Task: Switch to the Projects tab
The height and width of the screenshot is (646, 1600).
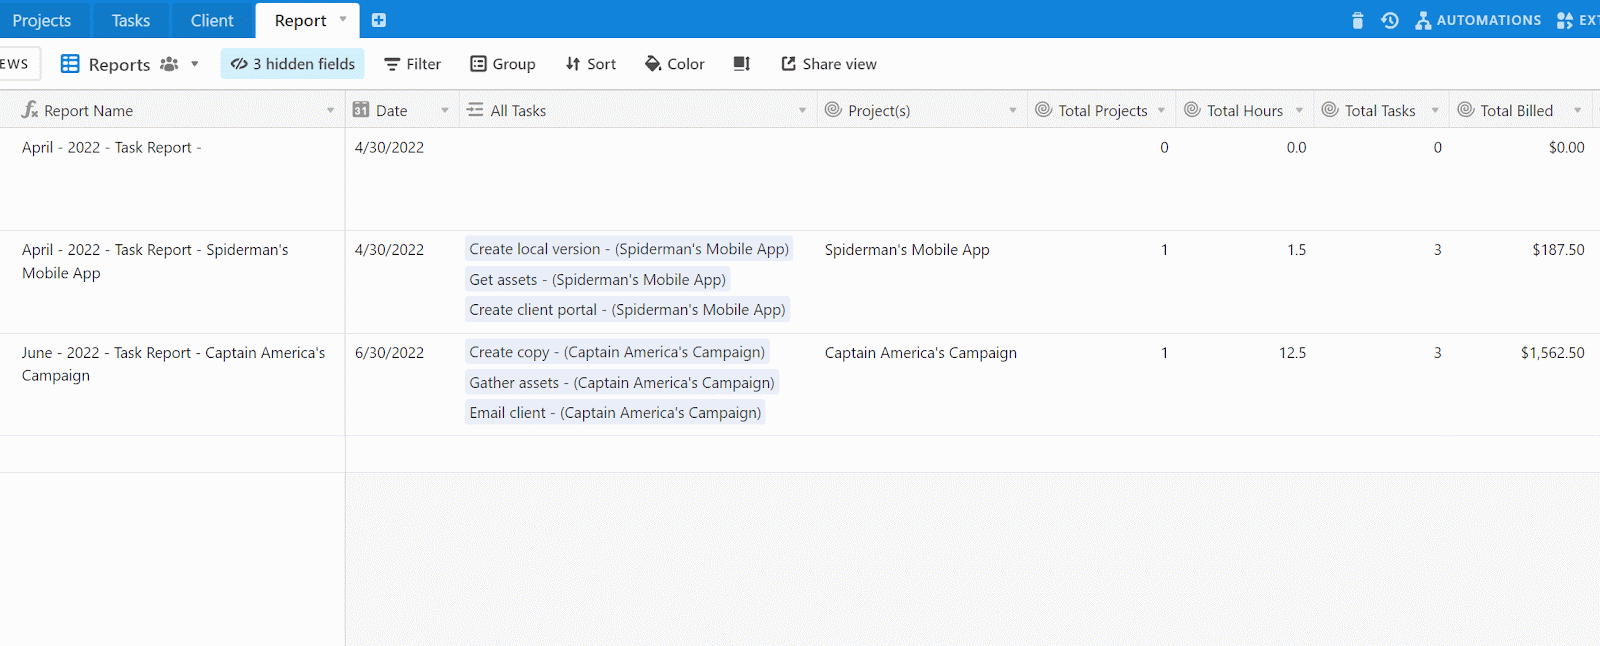Action: [x=42, y=20]
